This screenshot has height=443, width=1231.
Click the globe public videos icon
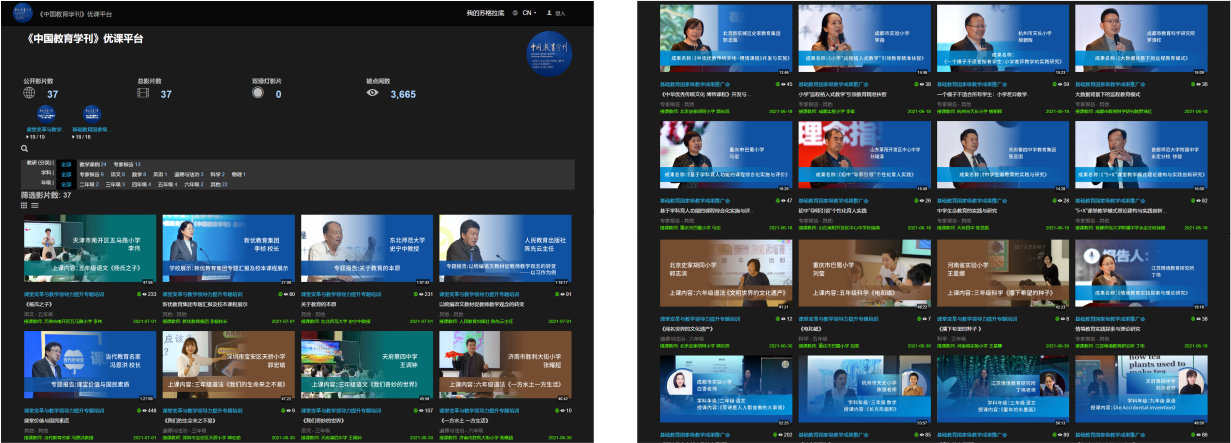pyautogui.click(x=29, y=93)
